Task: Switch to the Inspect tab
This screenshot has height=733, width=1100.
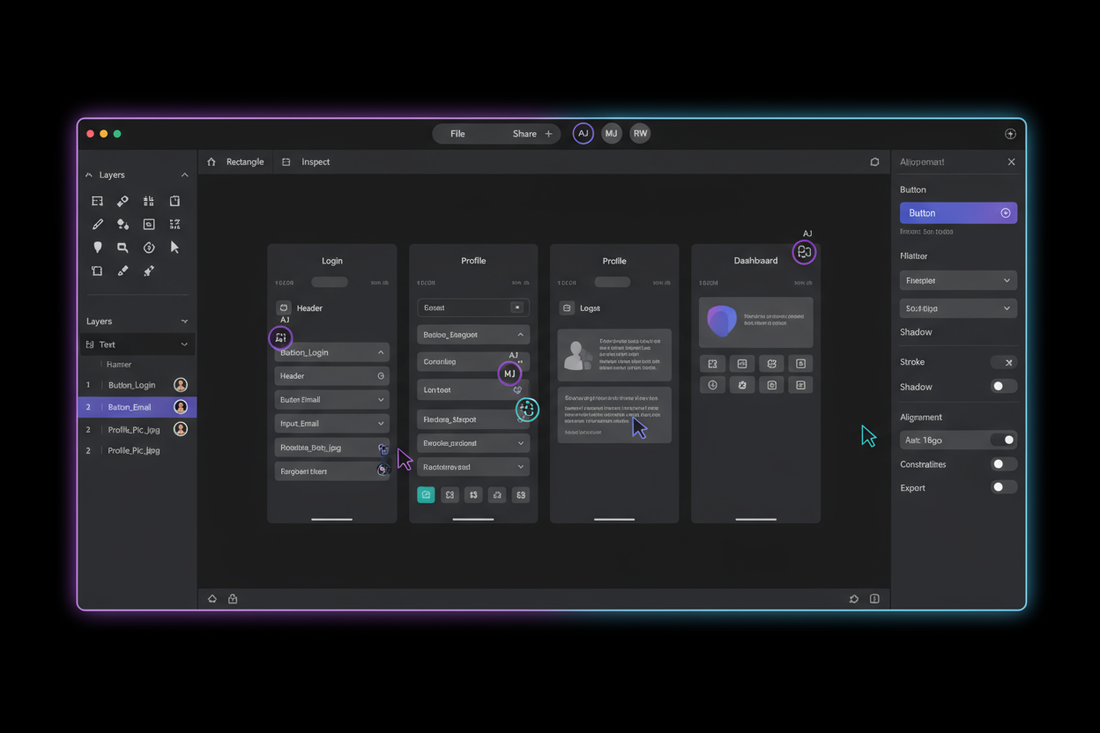Action: click(315, 162)
